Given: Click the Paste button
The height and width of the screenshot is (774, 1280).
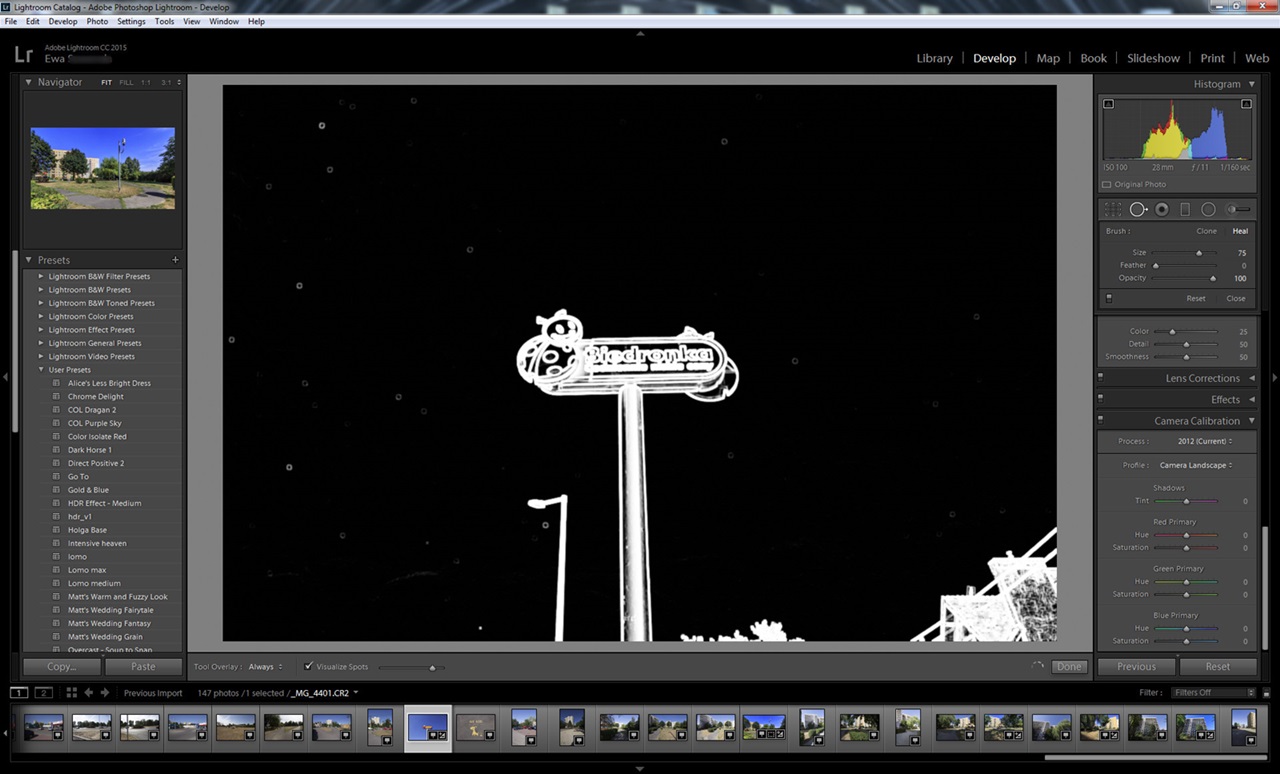Looking at the screenshot, I should (x=143, y=666).
